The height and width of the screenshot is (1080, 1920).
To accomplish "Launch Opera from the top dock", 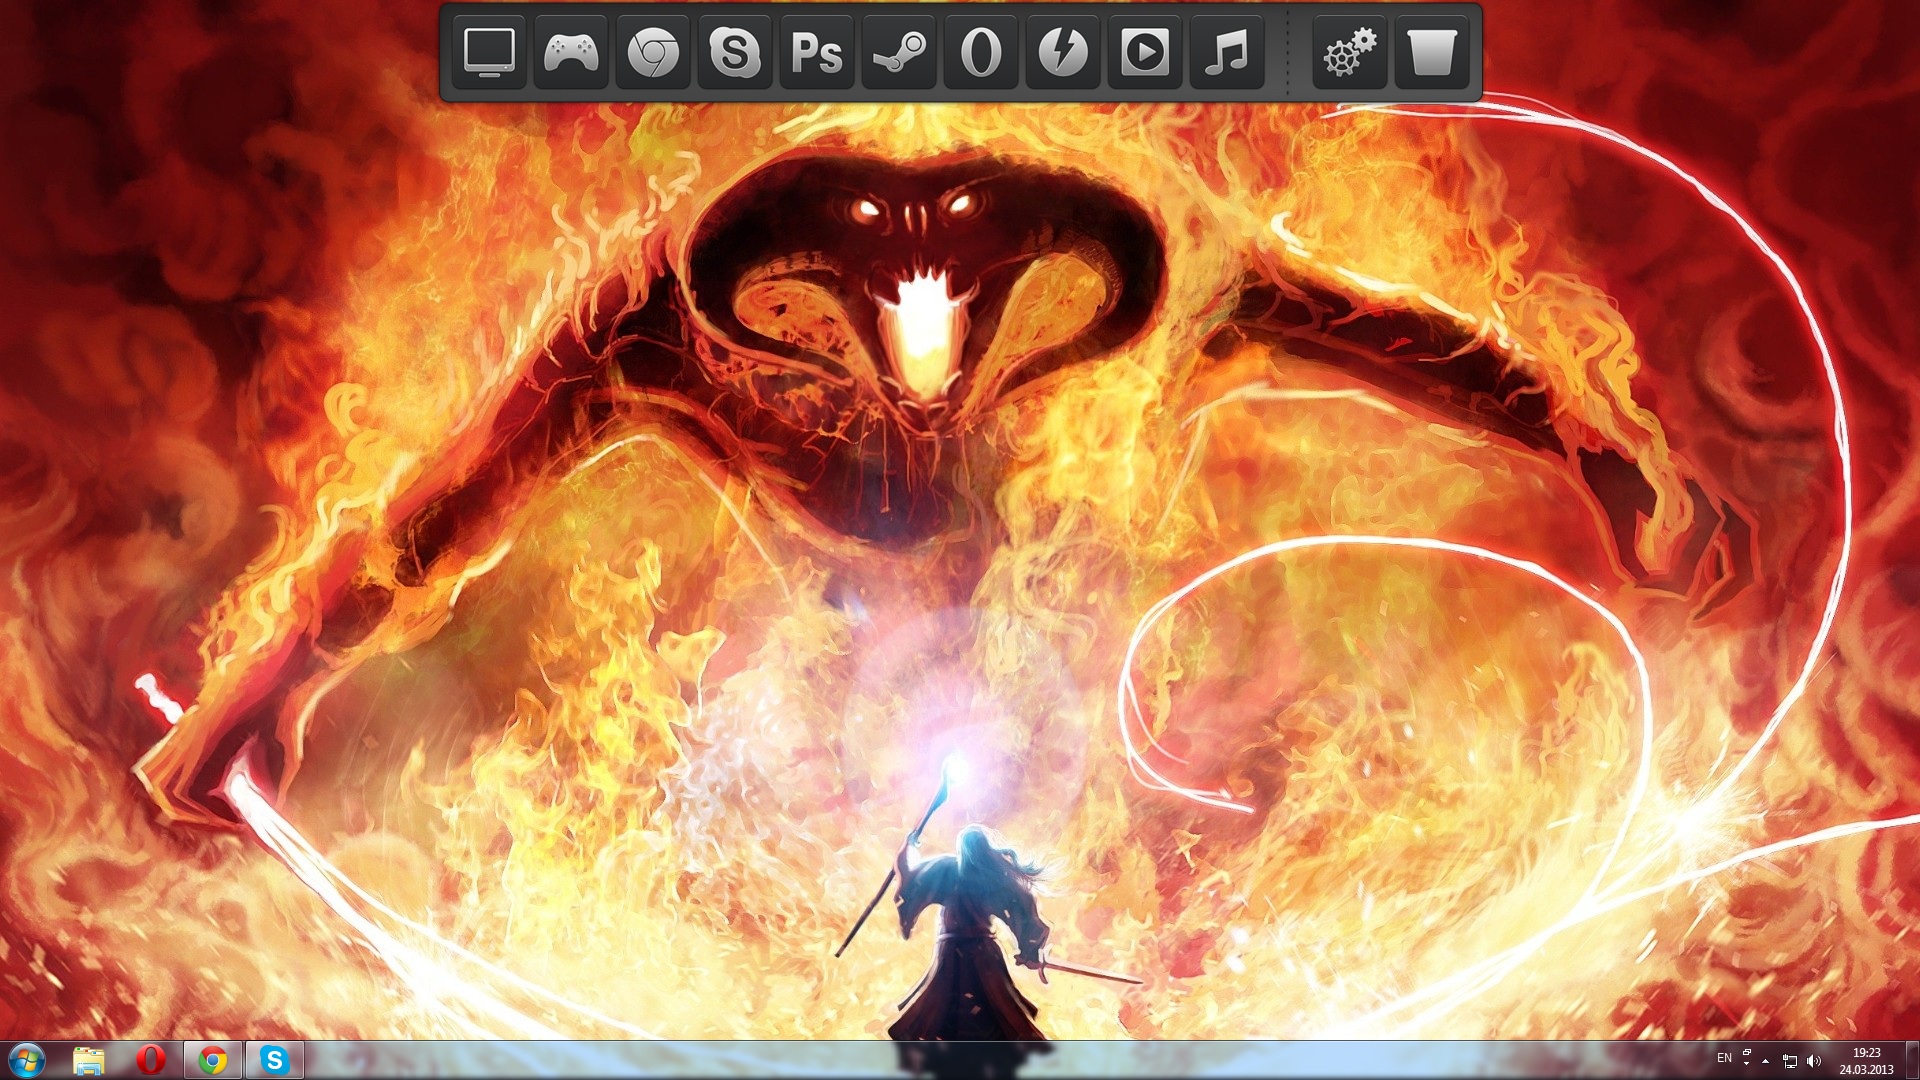I will click(981, 52).
